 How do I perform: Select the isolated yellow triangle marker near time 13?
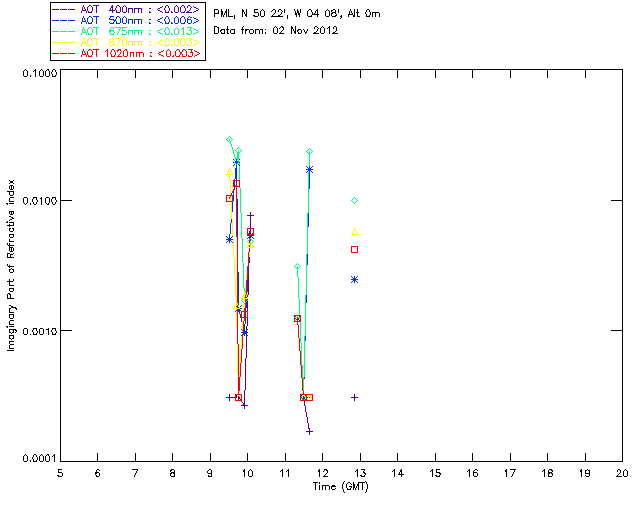[x=355, y=232]
